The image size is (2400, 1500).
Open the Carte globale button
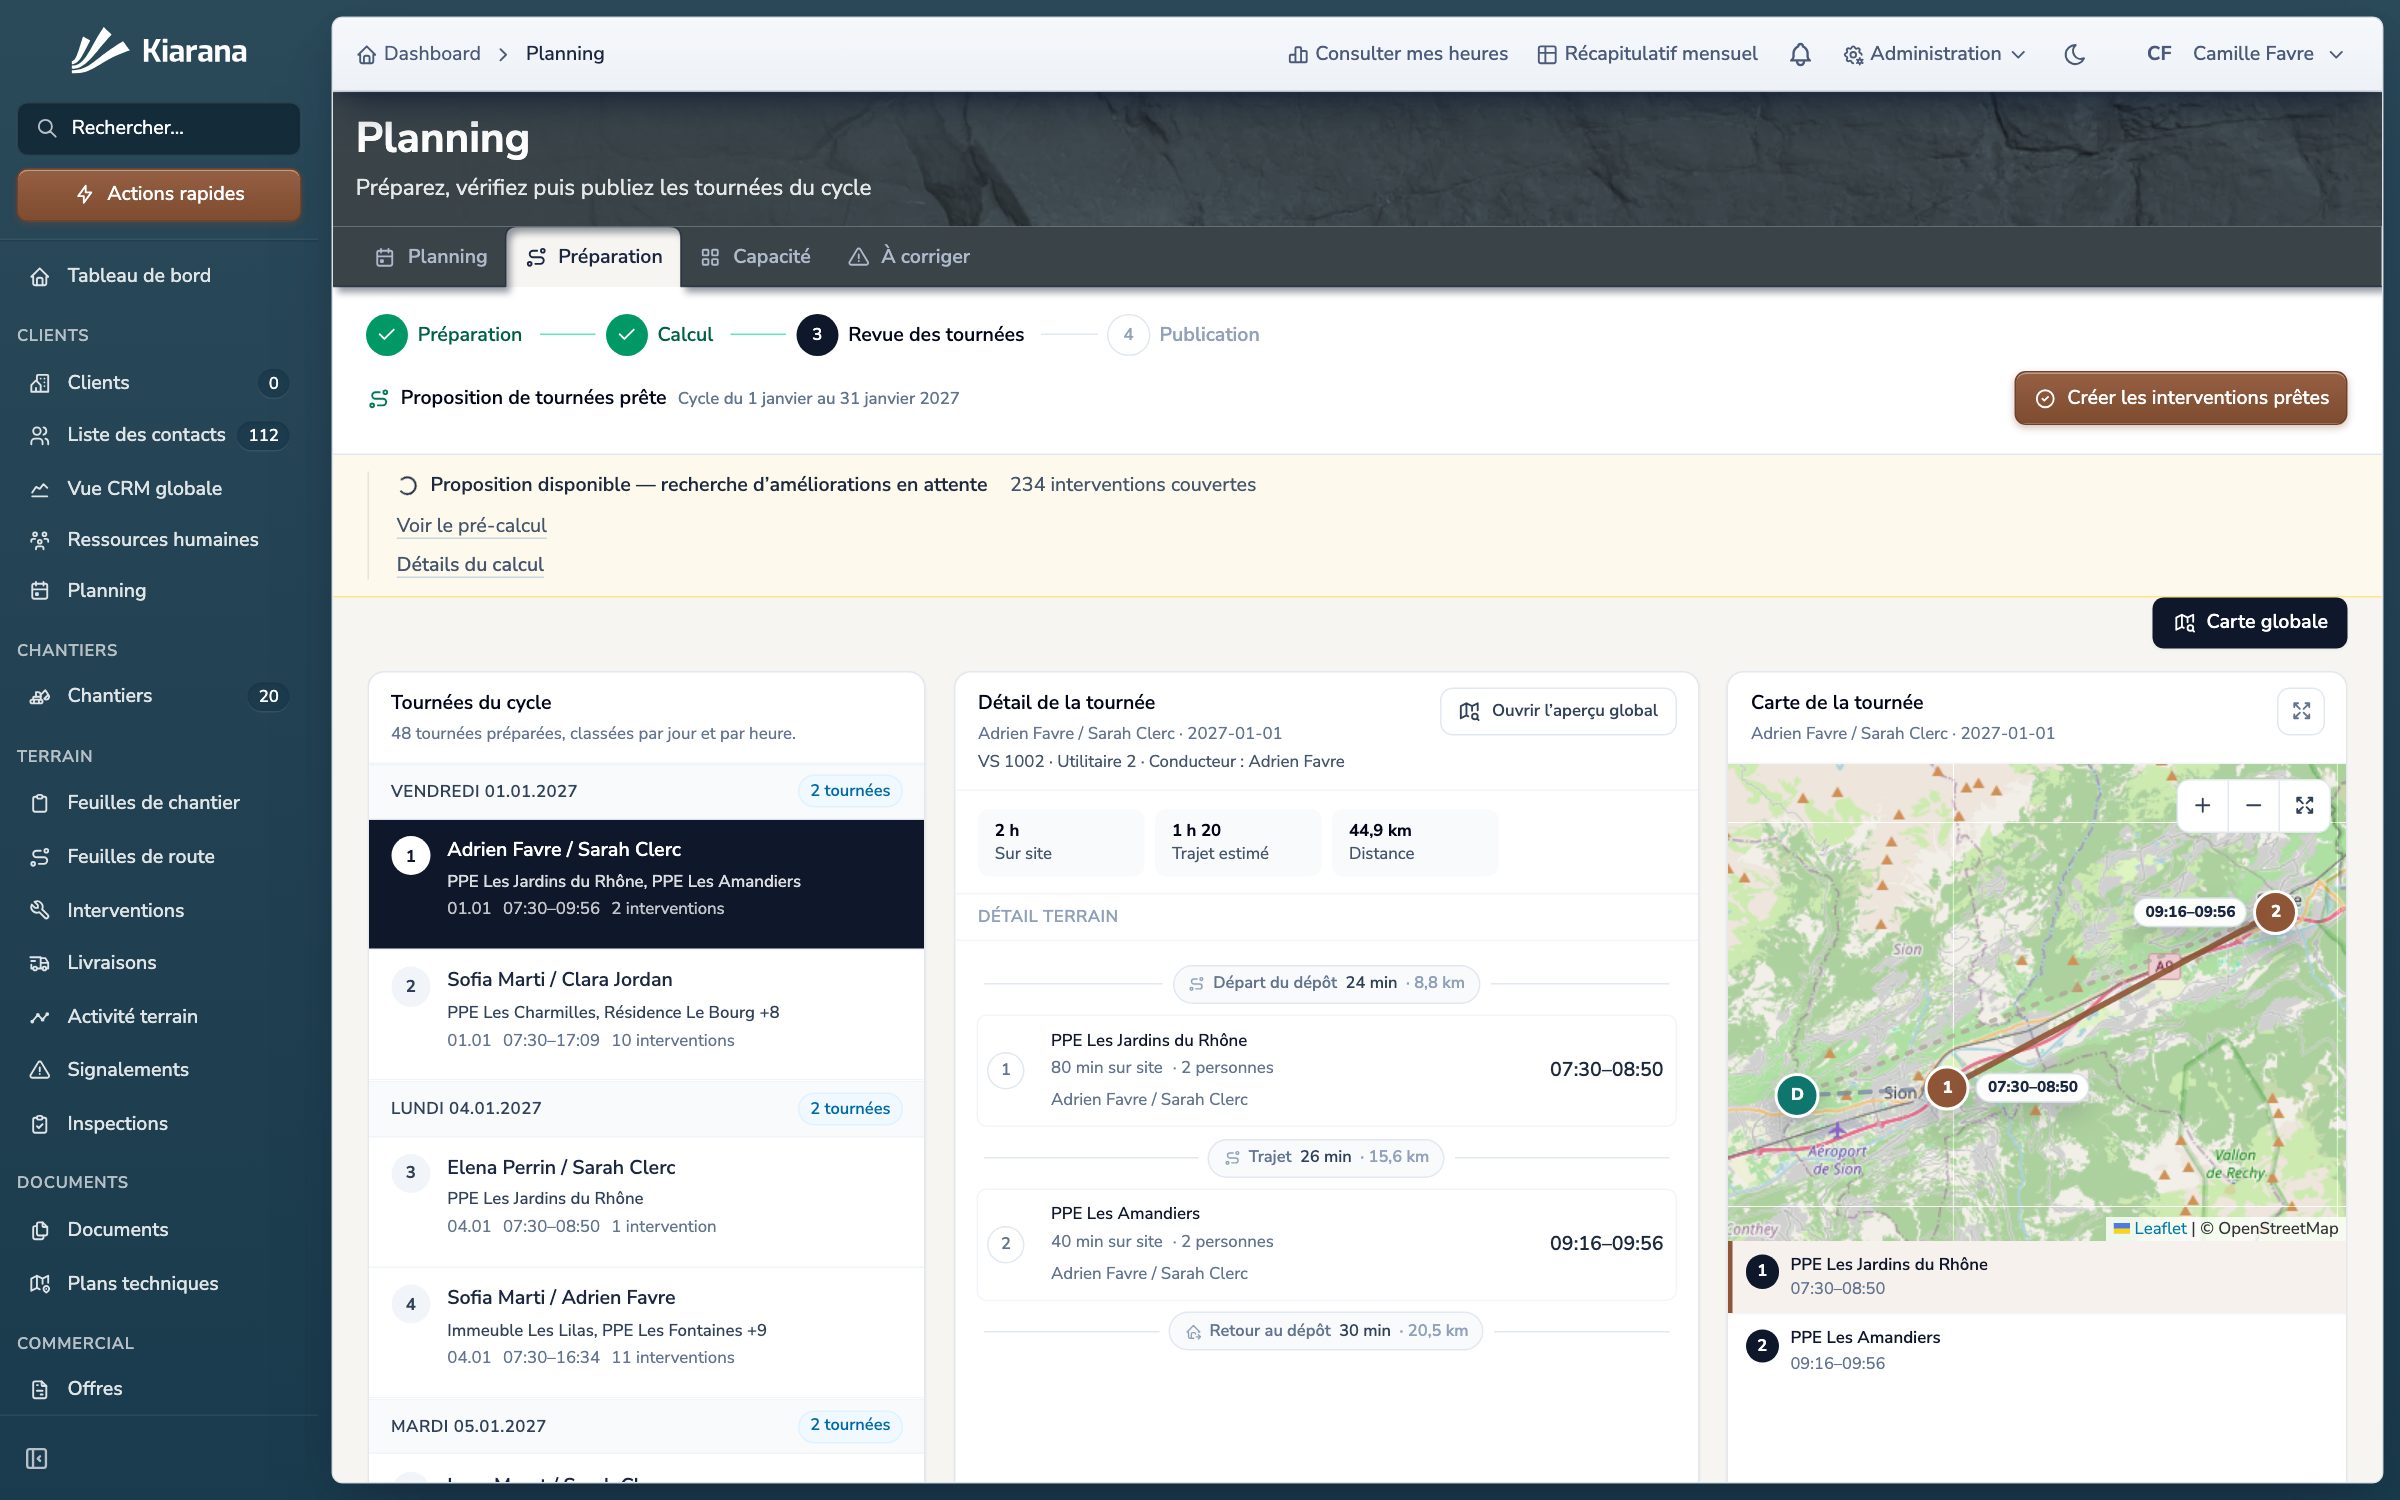point(2249,622)
